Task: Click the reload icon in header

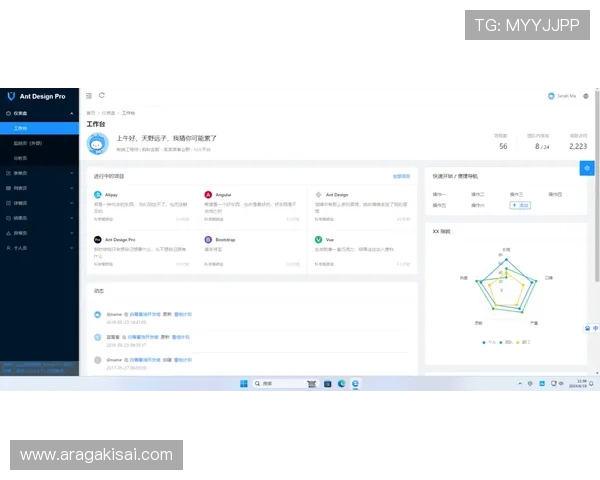Action: pyautogui.click(x=101, y=96)
